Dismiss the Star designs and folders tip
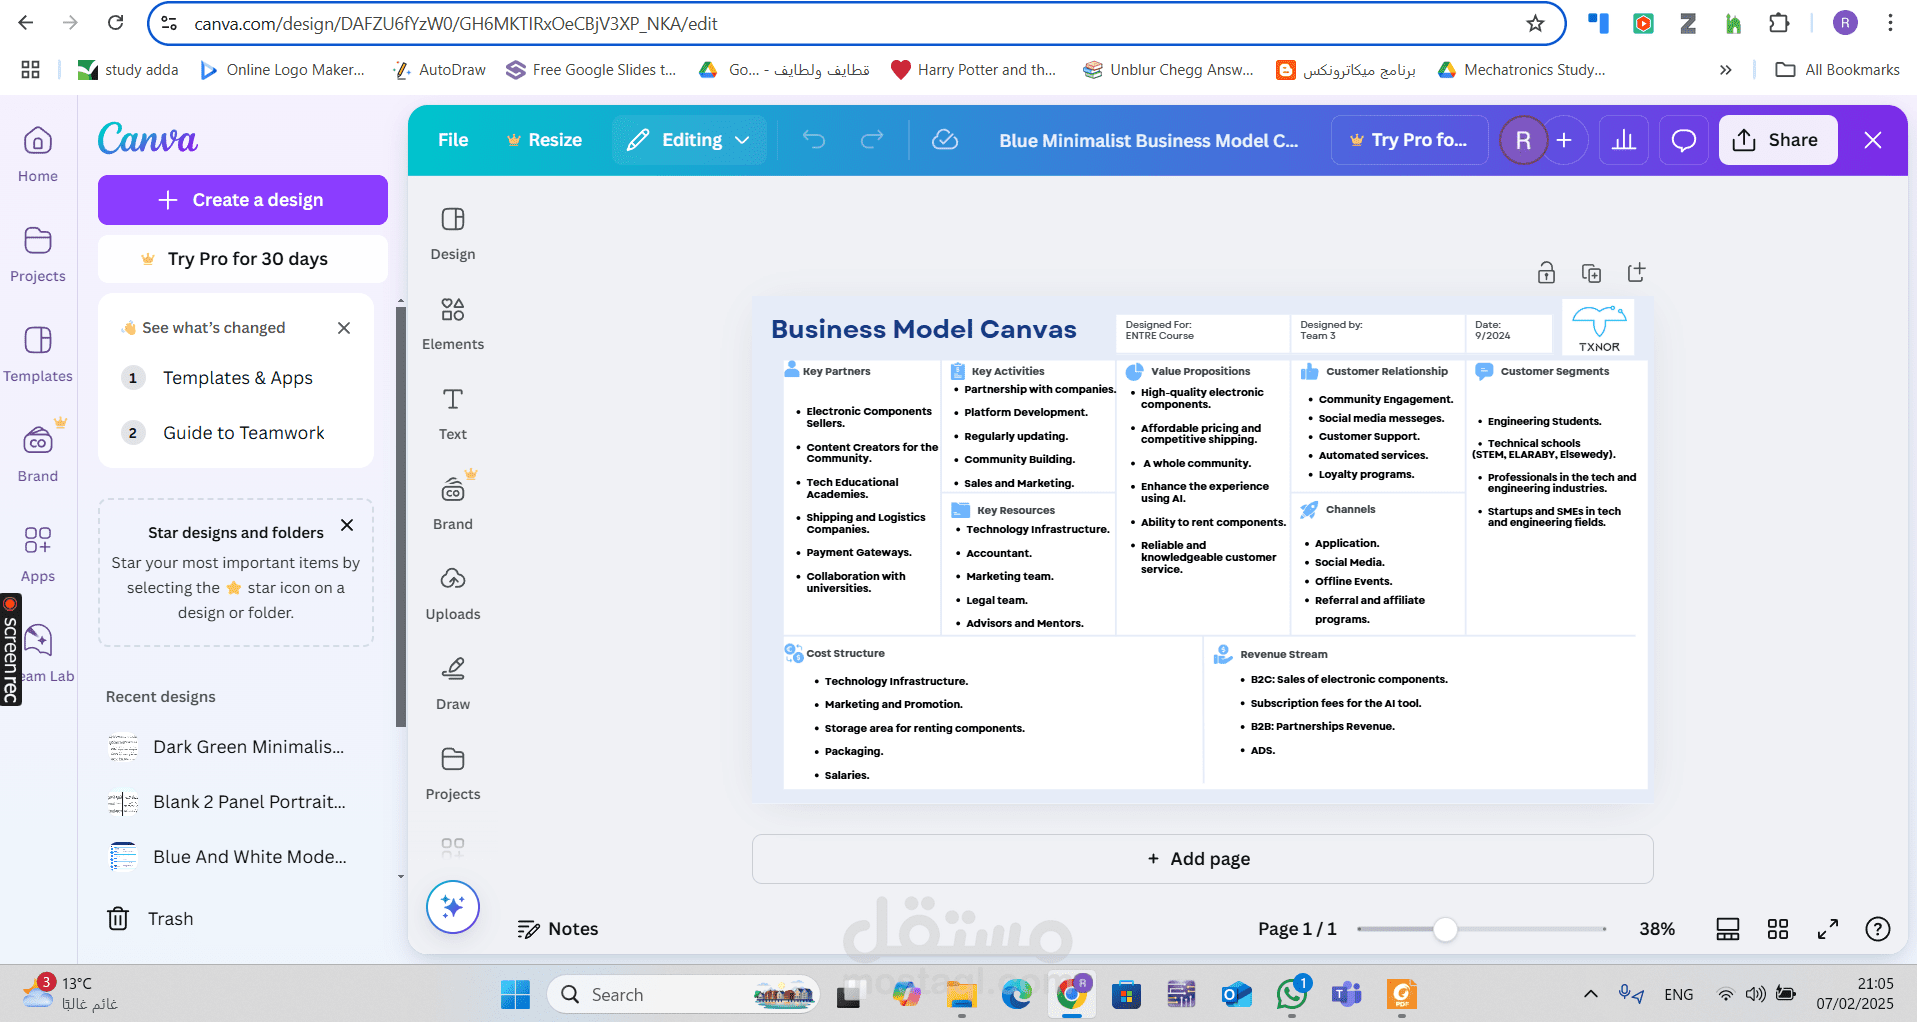The image size is (1917, 1022). (347, 525)
